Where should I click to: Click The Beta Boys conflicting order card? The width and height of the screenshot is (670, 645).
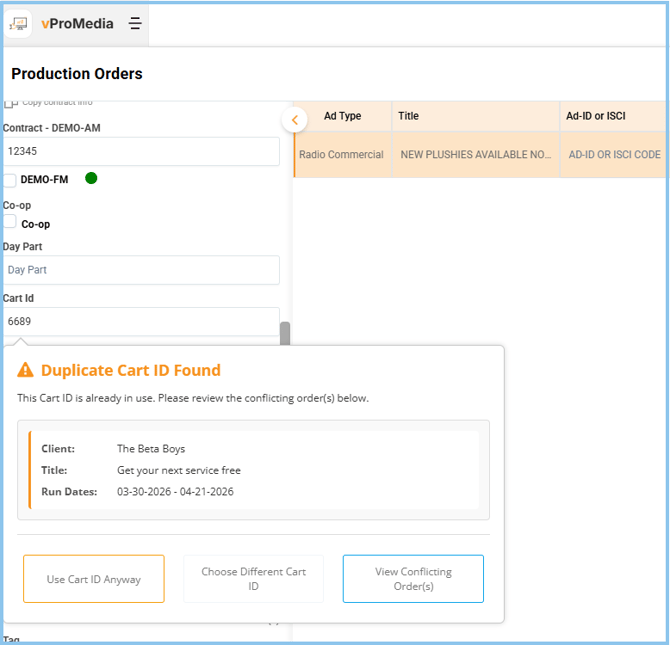pyautogui.click(x=254, y=470)
